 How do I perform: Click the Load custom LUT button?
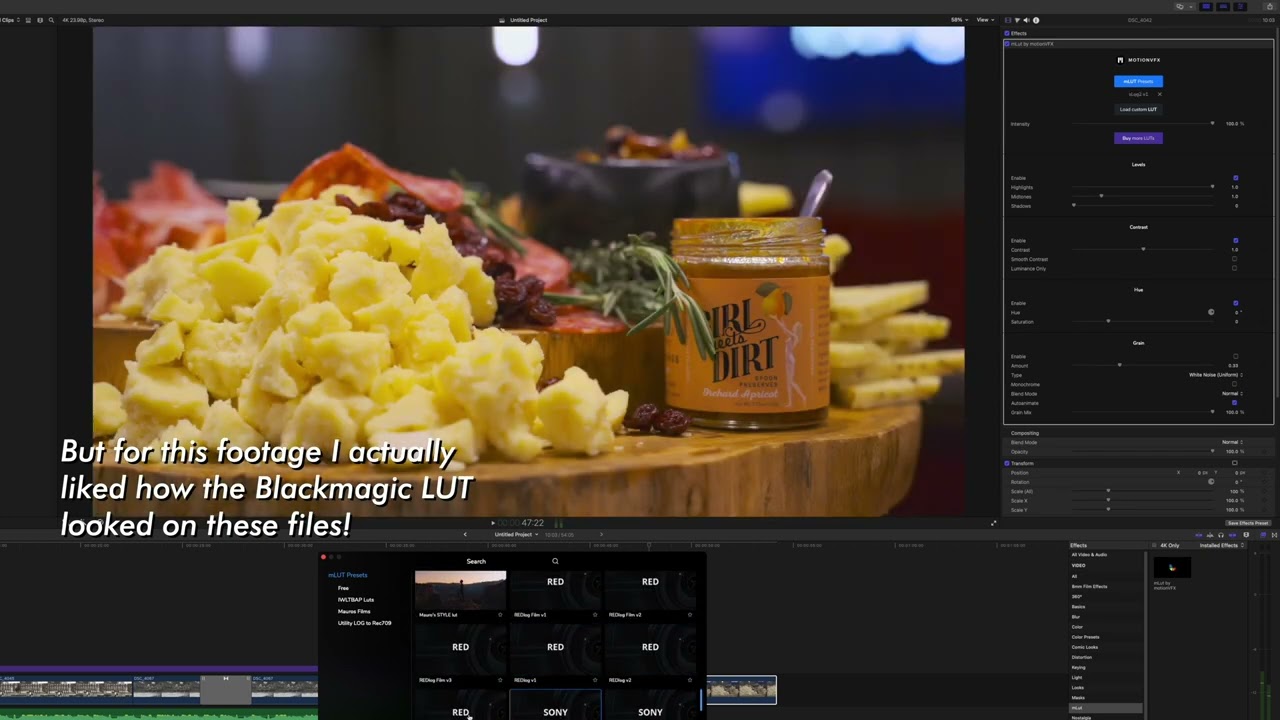(x=1138, y=109)
